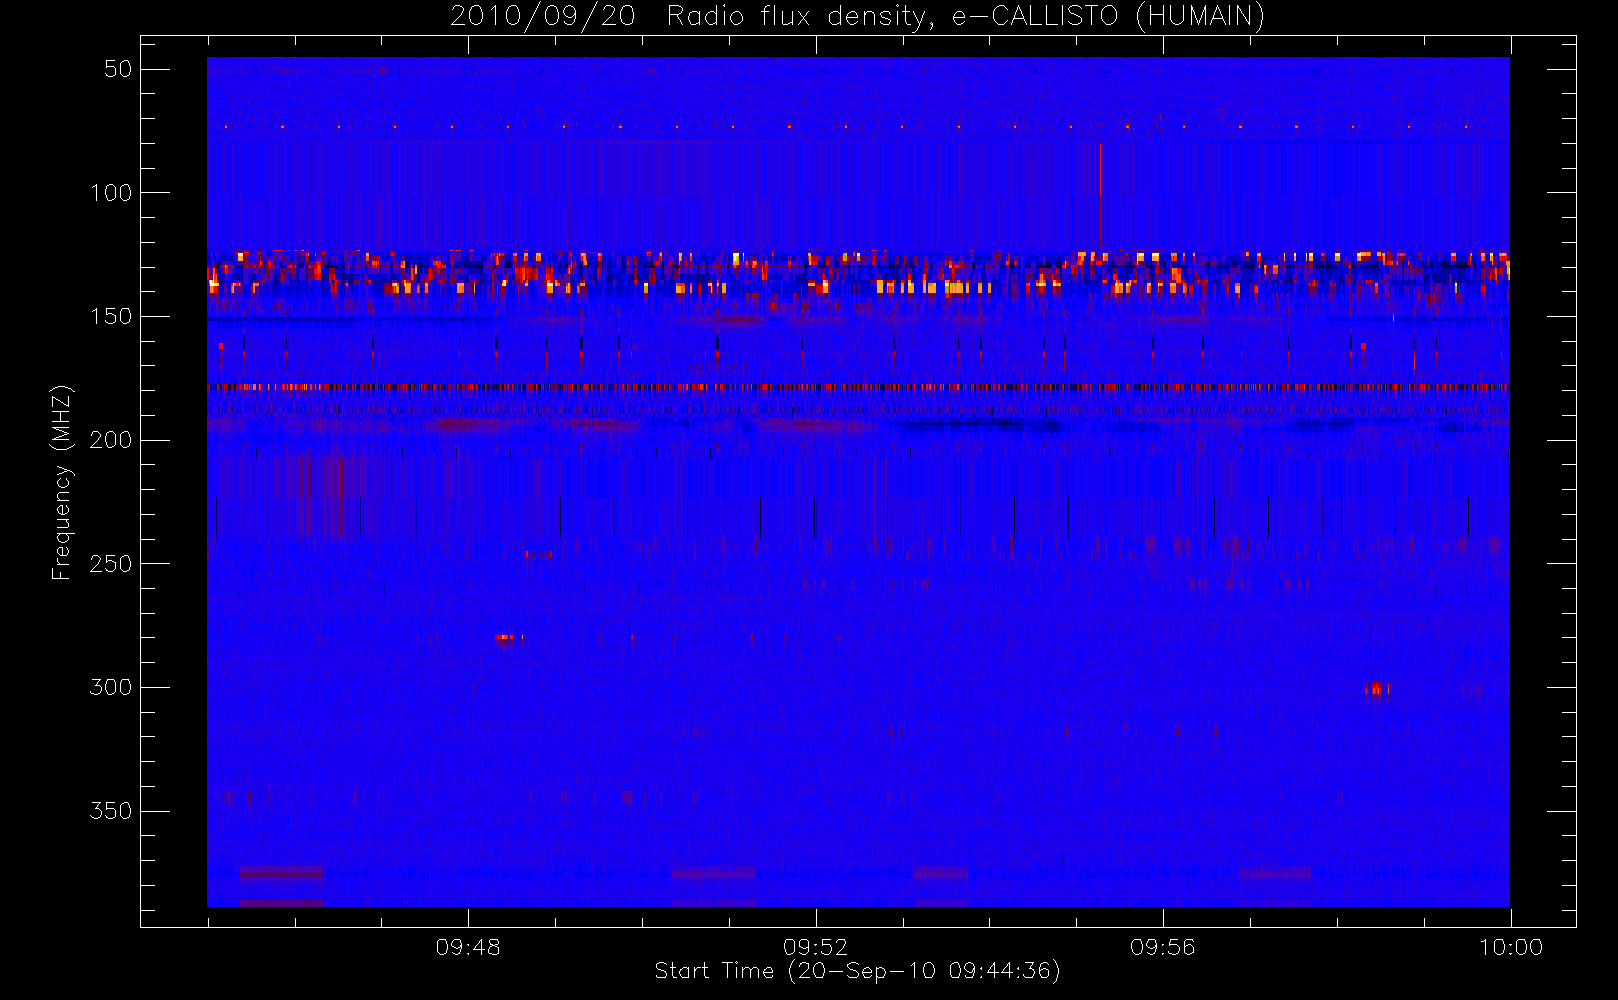1618x1000 pixels.
Task: Click the 'Start Time (20-Sep-10 09:44:36)' label
Action: (x=857, y=971)
